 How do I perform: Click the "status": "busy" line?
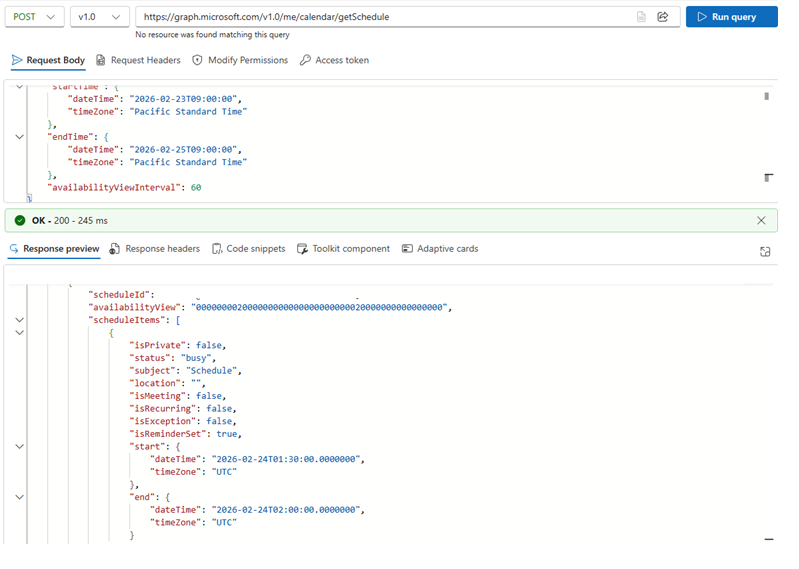[173, 358]
